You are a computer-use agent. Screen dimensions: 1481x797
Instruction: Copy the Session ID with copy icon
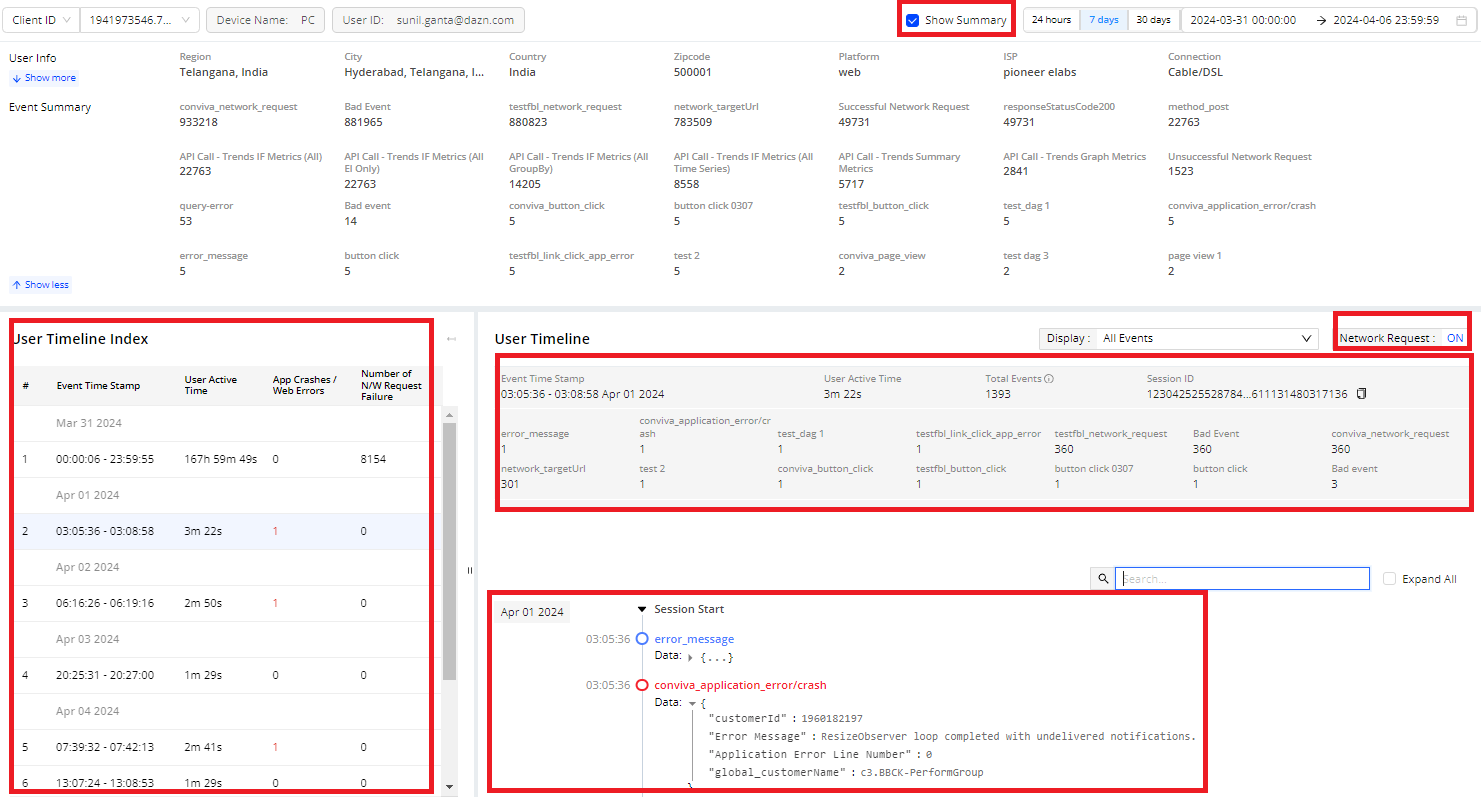click(x=1361, y=394)
